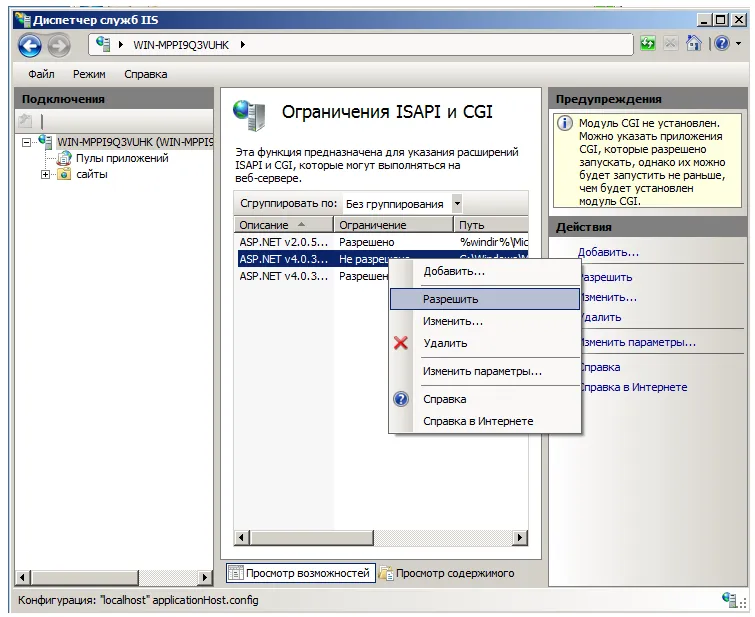The height and width of the screenshot is (617, 755).
Task: Switch to Просмотр содержимого view
Action: point(447,573)
